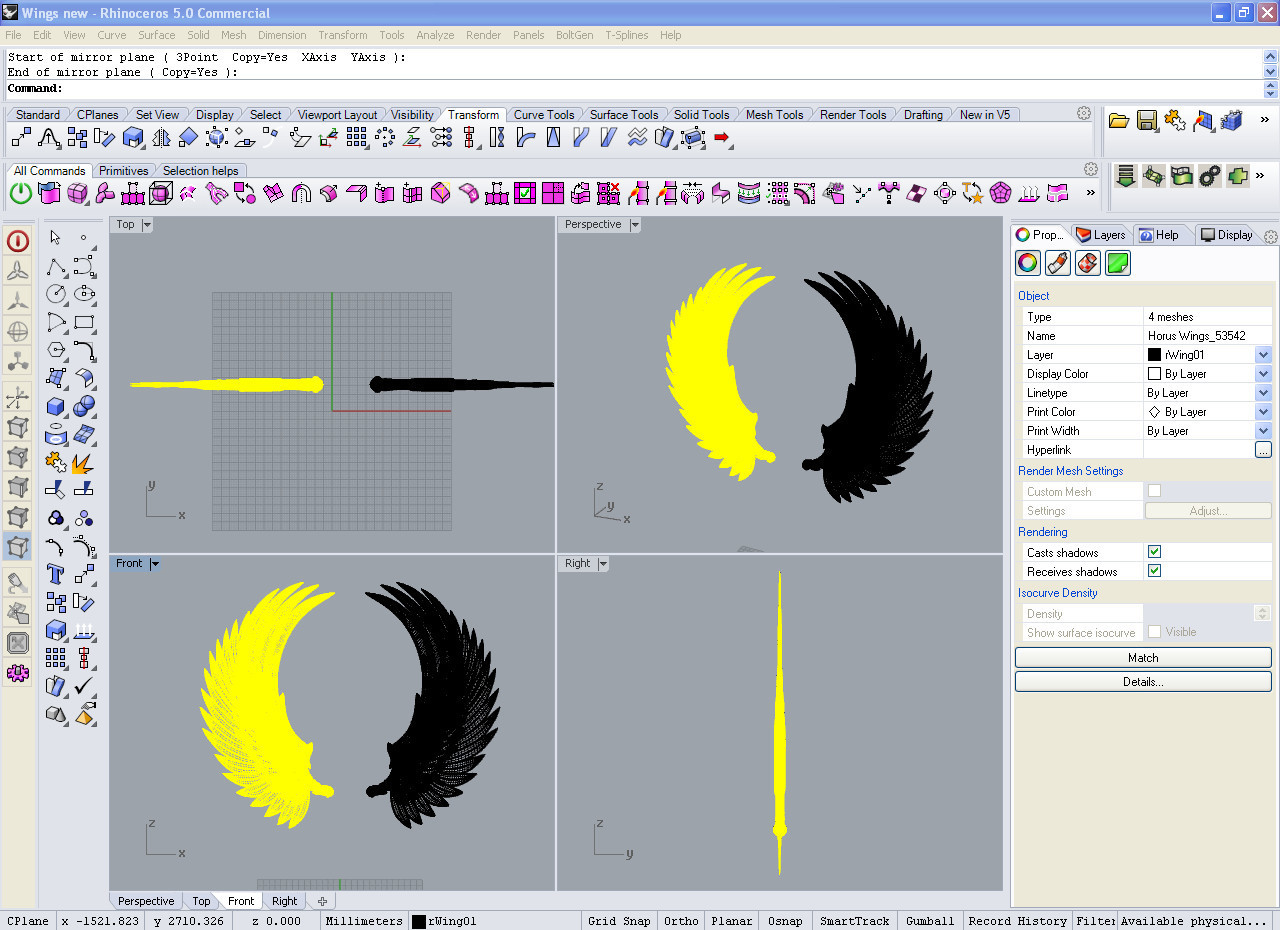Screen dimensions: 1280x930
Task: Open the Perspective viewport title menu arrow
Action: pos(634,225)
